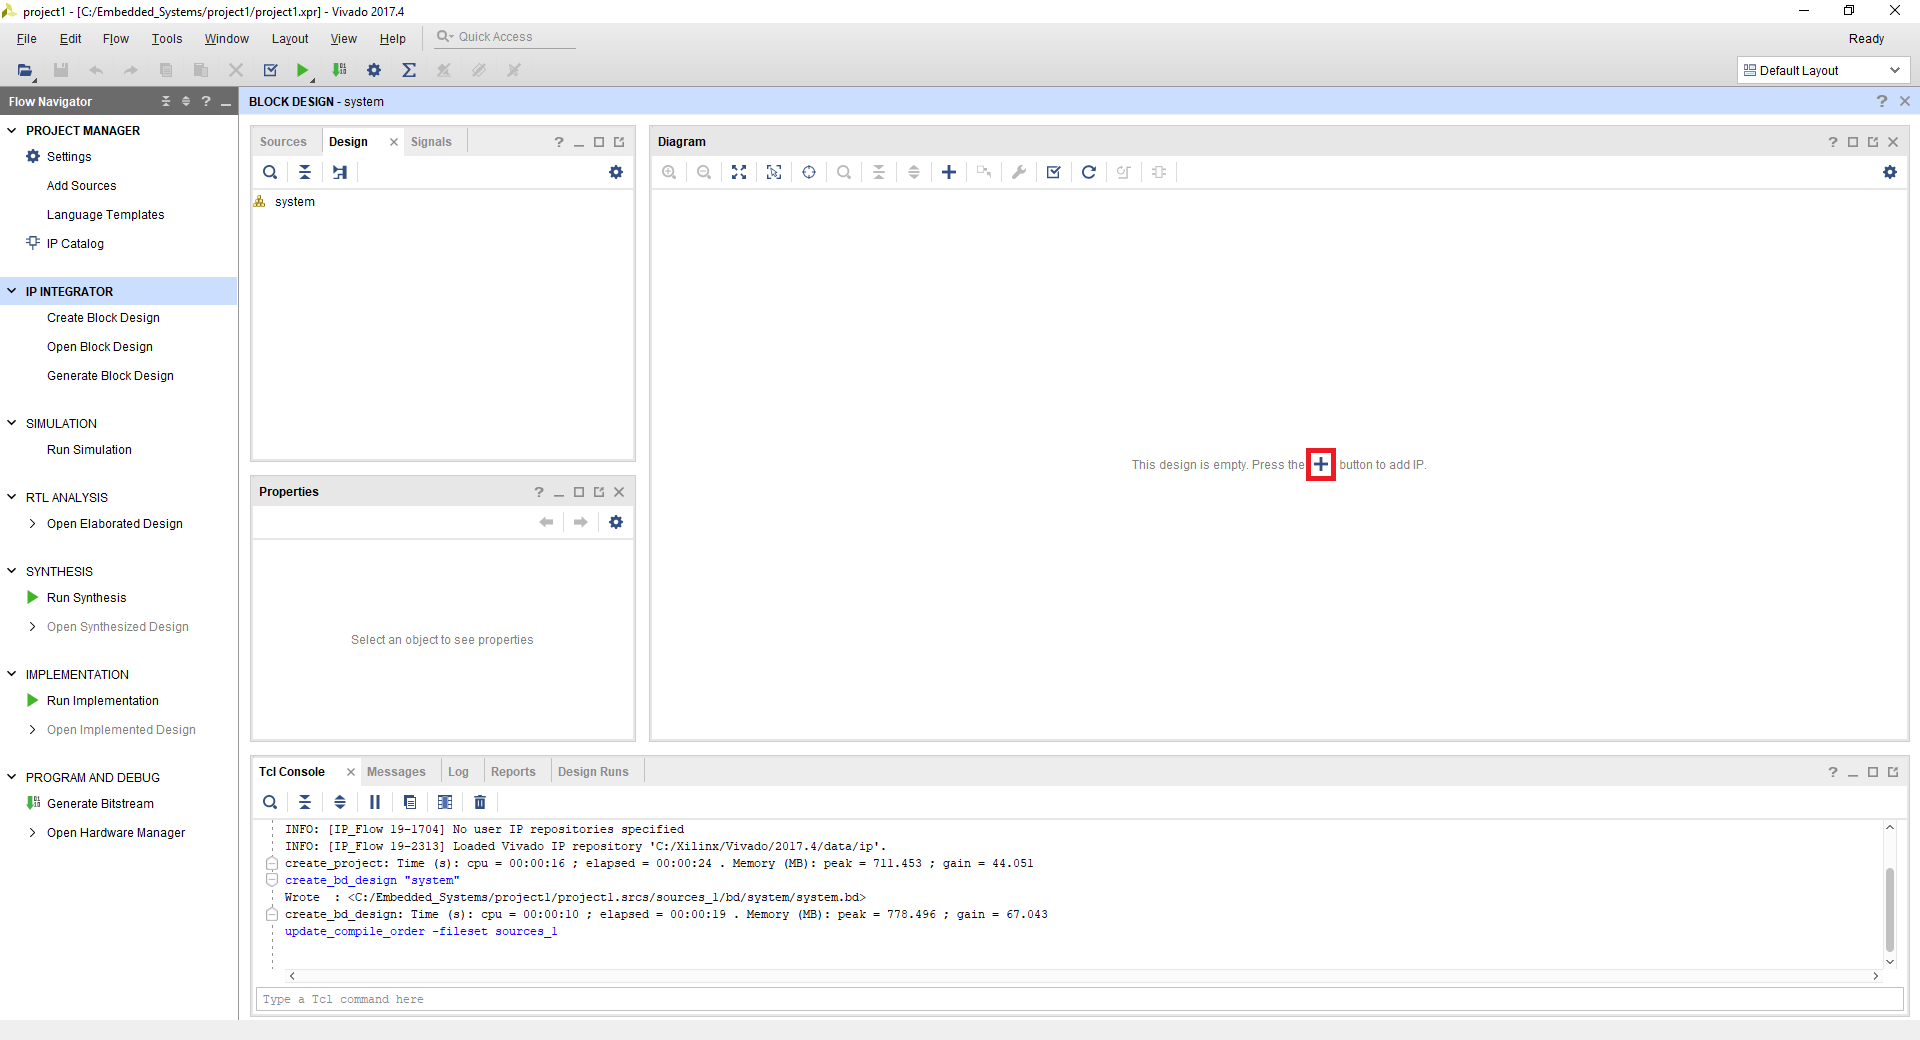
Task: Click Generate Bitstream in Flow Navigator
Action: 100,804
